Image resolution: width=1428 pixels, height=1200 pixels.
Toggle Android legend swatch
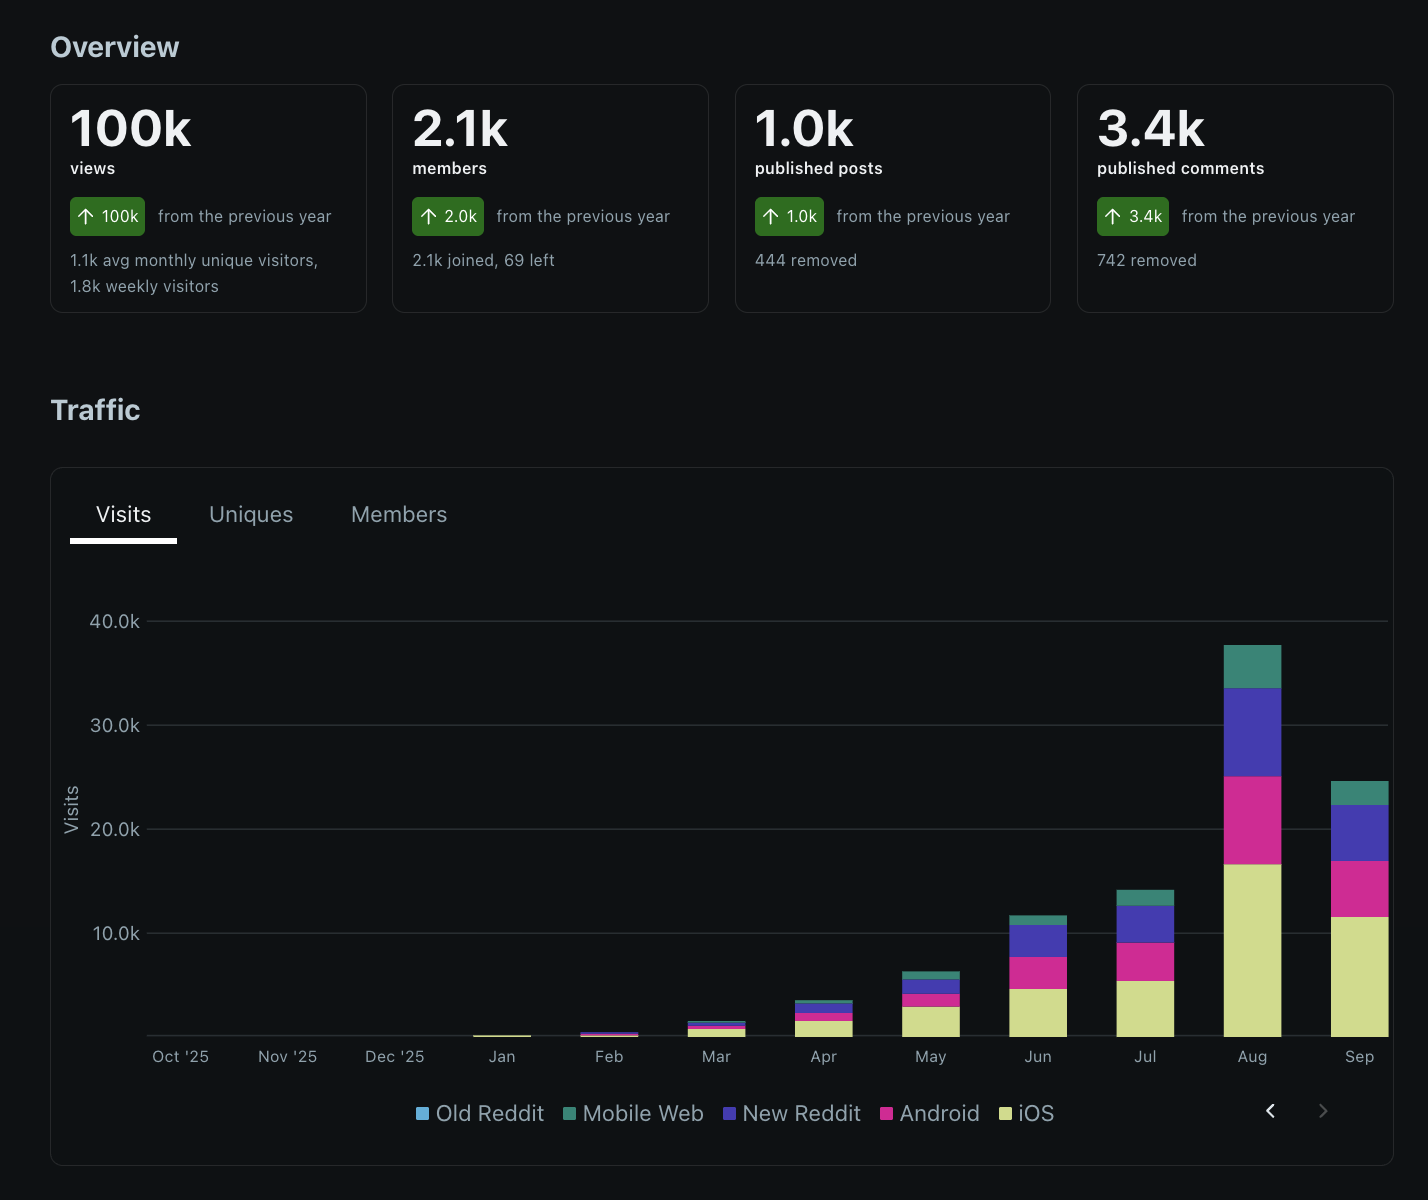(x=886, y=1113)
